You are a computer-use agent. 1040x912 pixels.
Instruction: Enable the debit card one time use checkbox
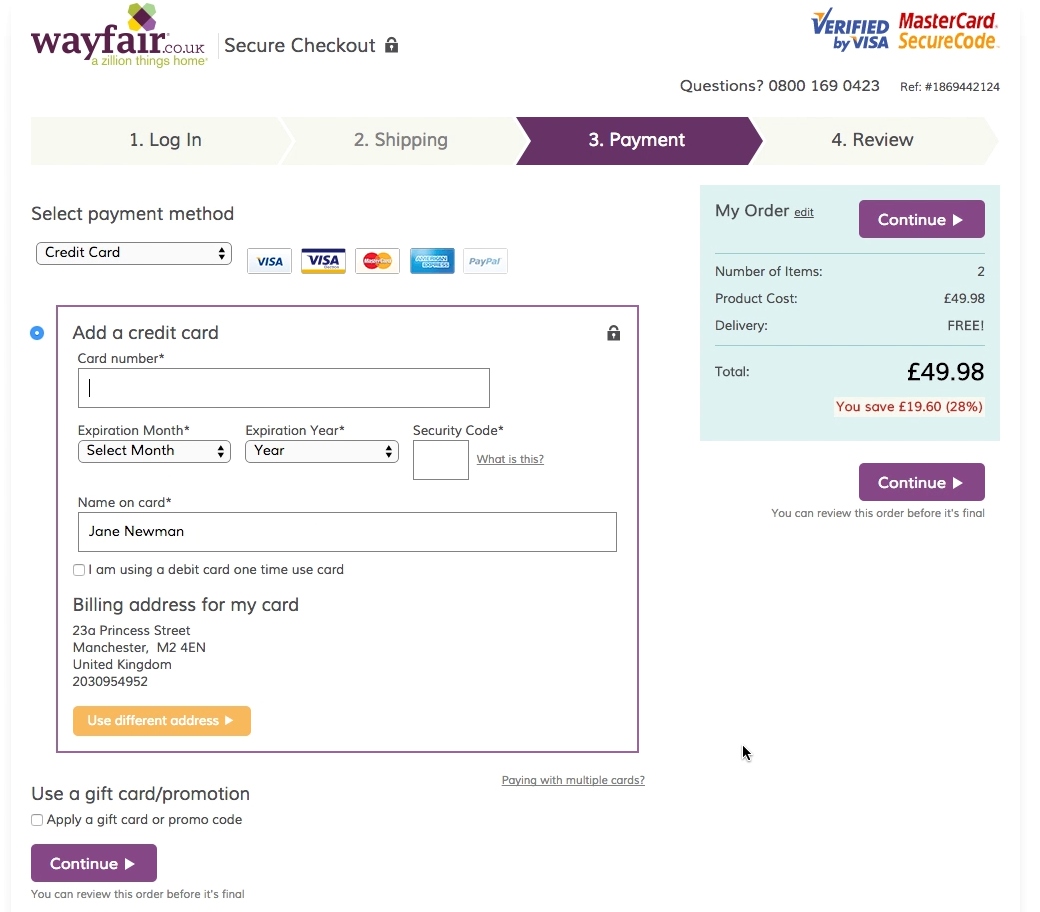click(78, 569)
